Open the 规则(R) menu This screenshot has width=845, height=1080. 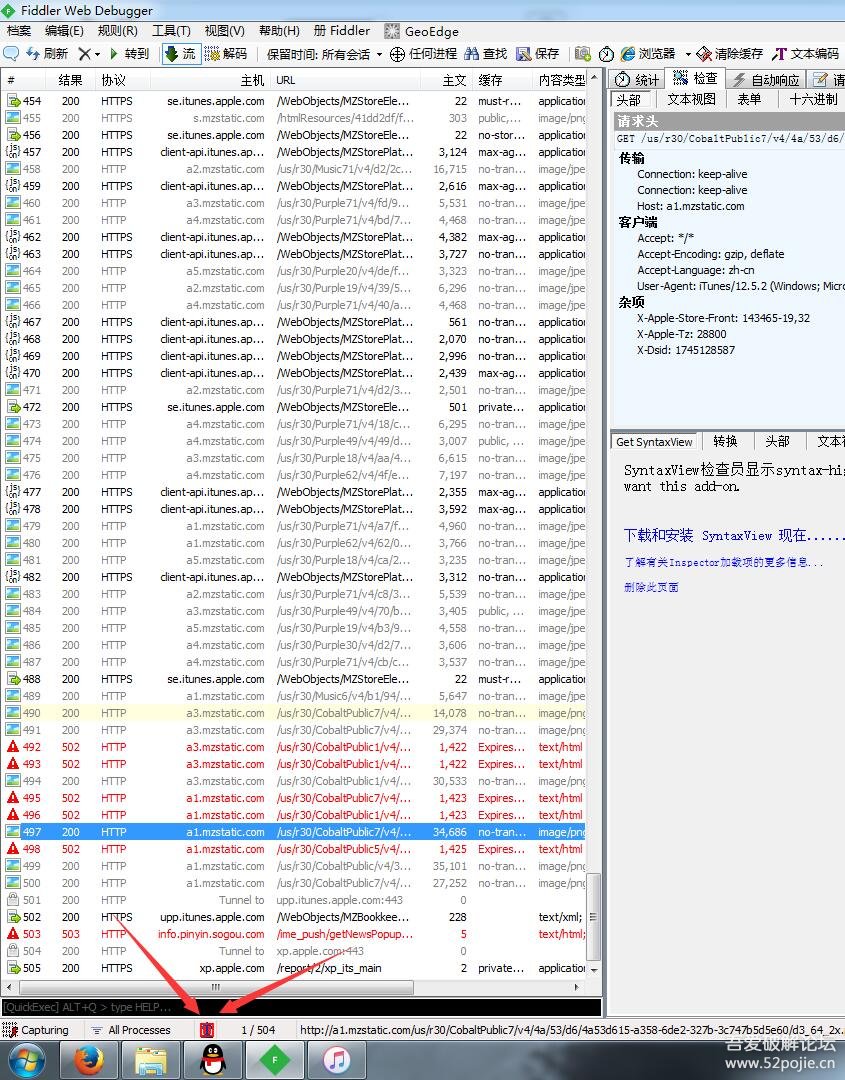(x=118, y=31)
